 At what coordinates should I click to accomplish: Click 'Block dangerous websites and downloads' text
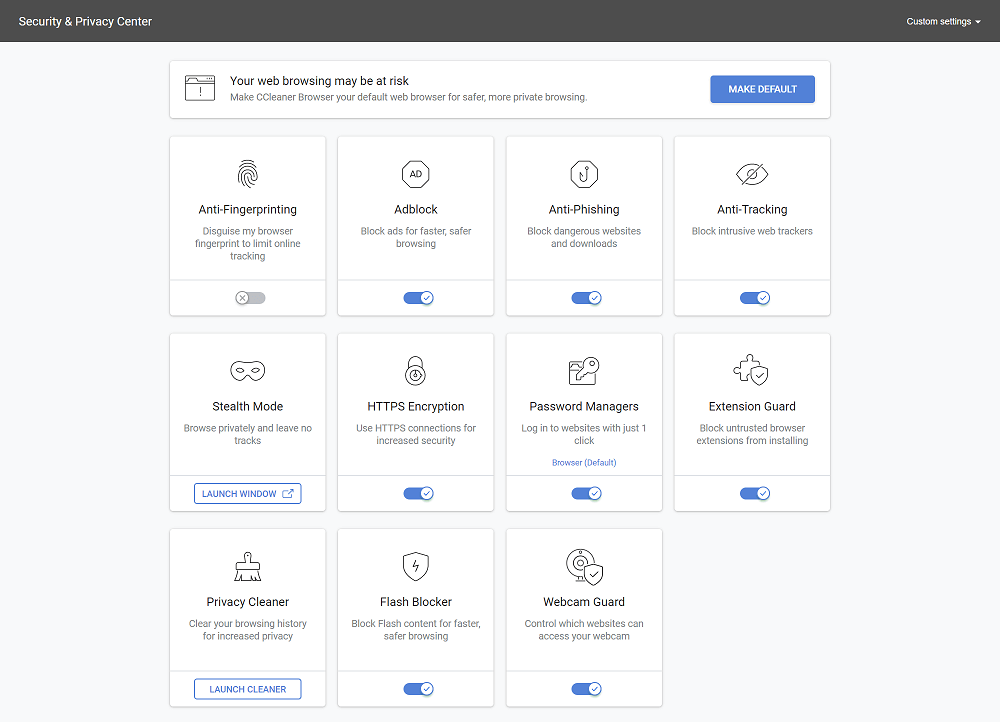coord(584,237)
